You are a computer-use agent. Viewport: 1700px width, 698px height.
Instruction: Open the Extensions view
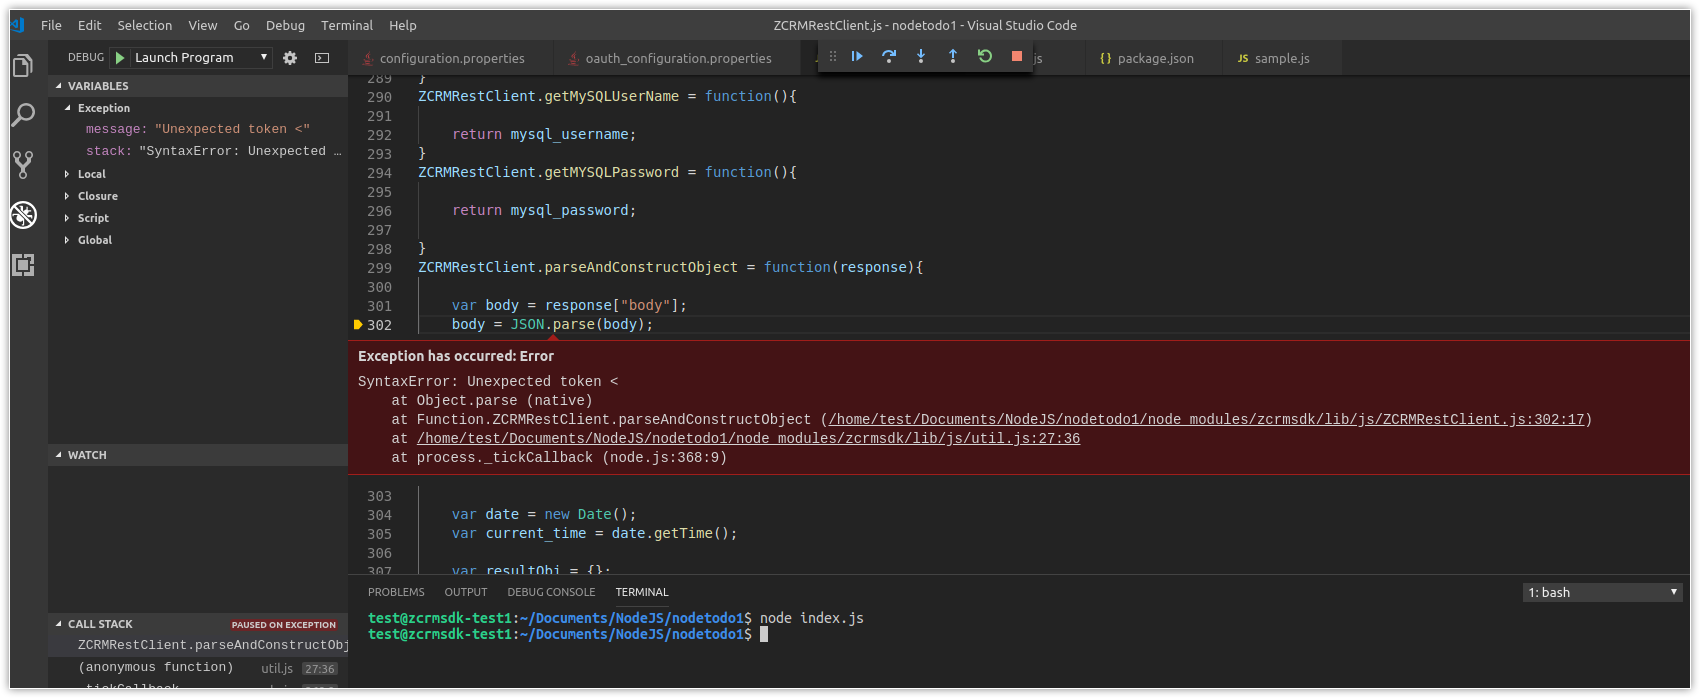(x=23, y=265)
